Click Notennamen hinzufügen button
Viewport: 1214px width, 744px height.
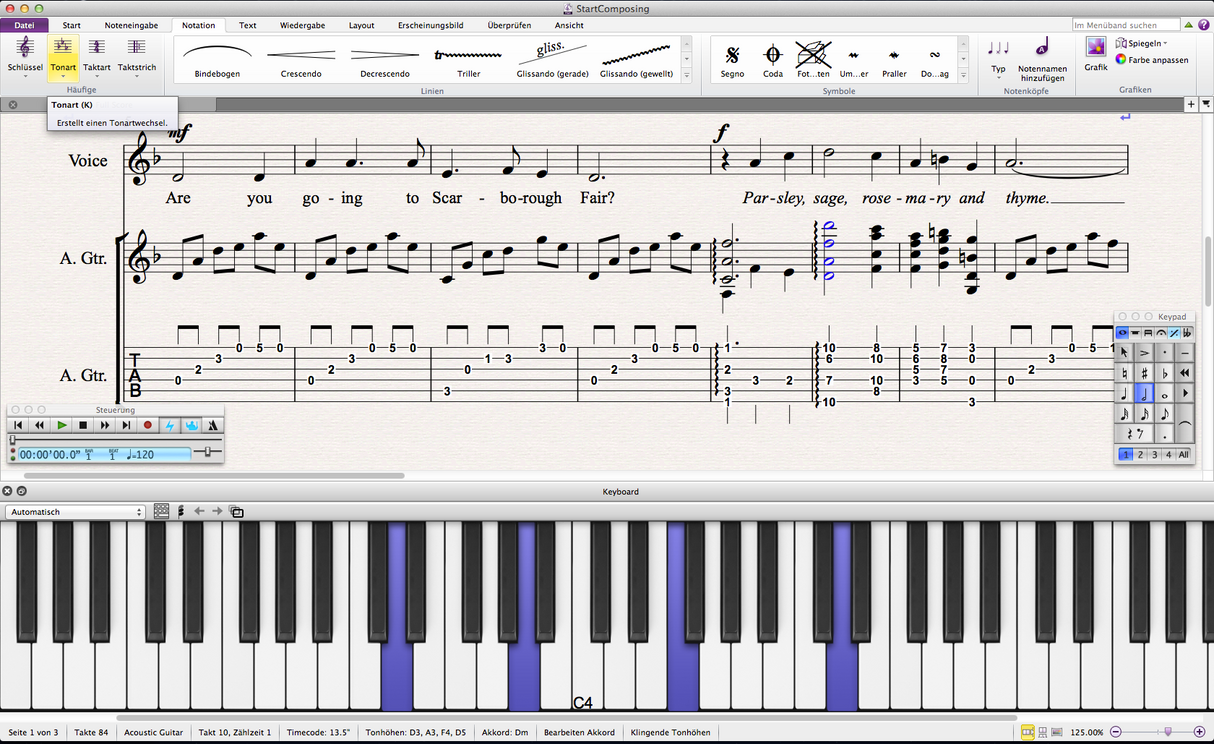pos(1043,59)
